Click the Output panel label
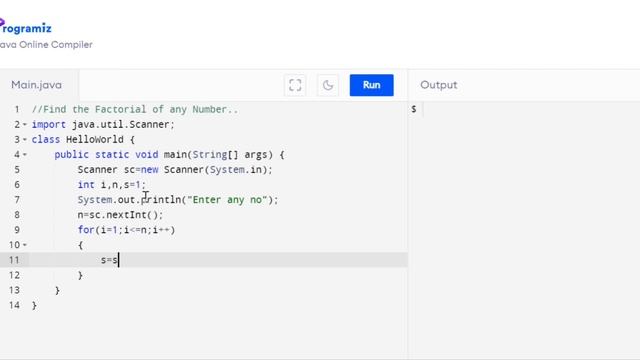 click(x=438, y=85)
